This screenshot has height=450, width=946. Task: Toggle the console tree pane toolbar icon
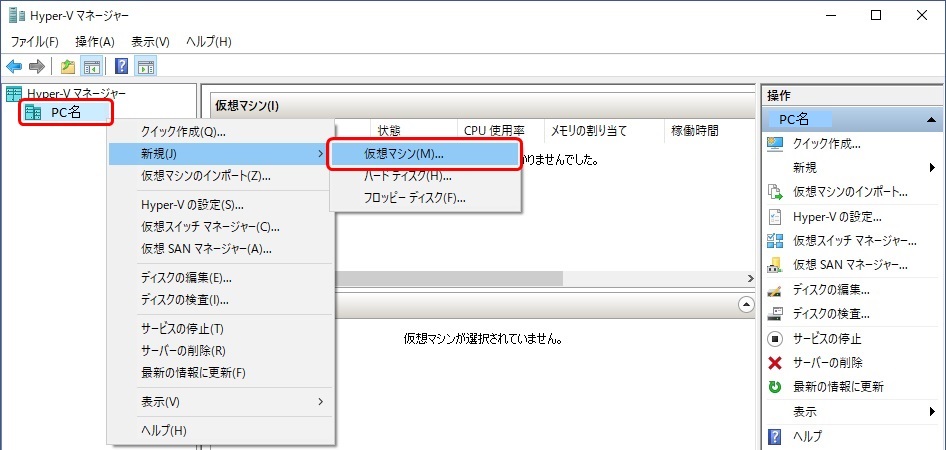[x=92, y=66]
